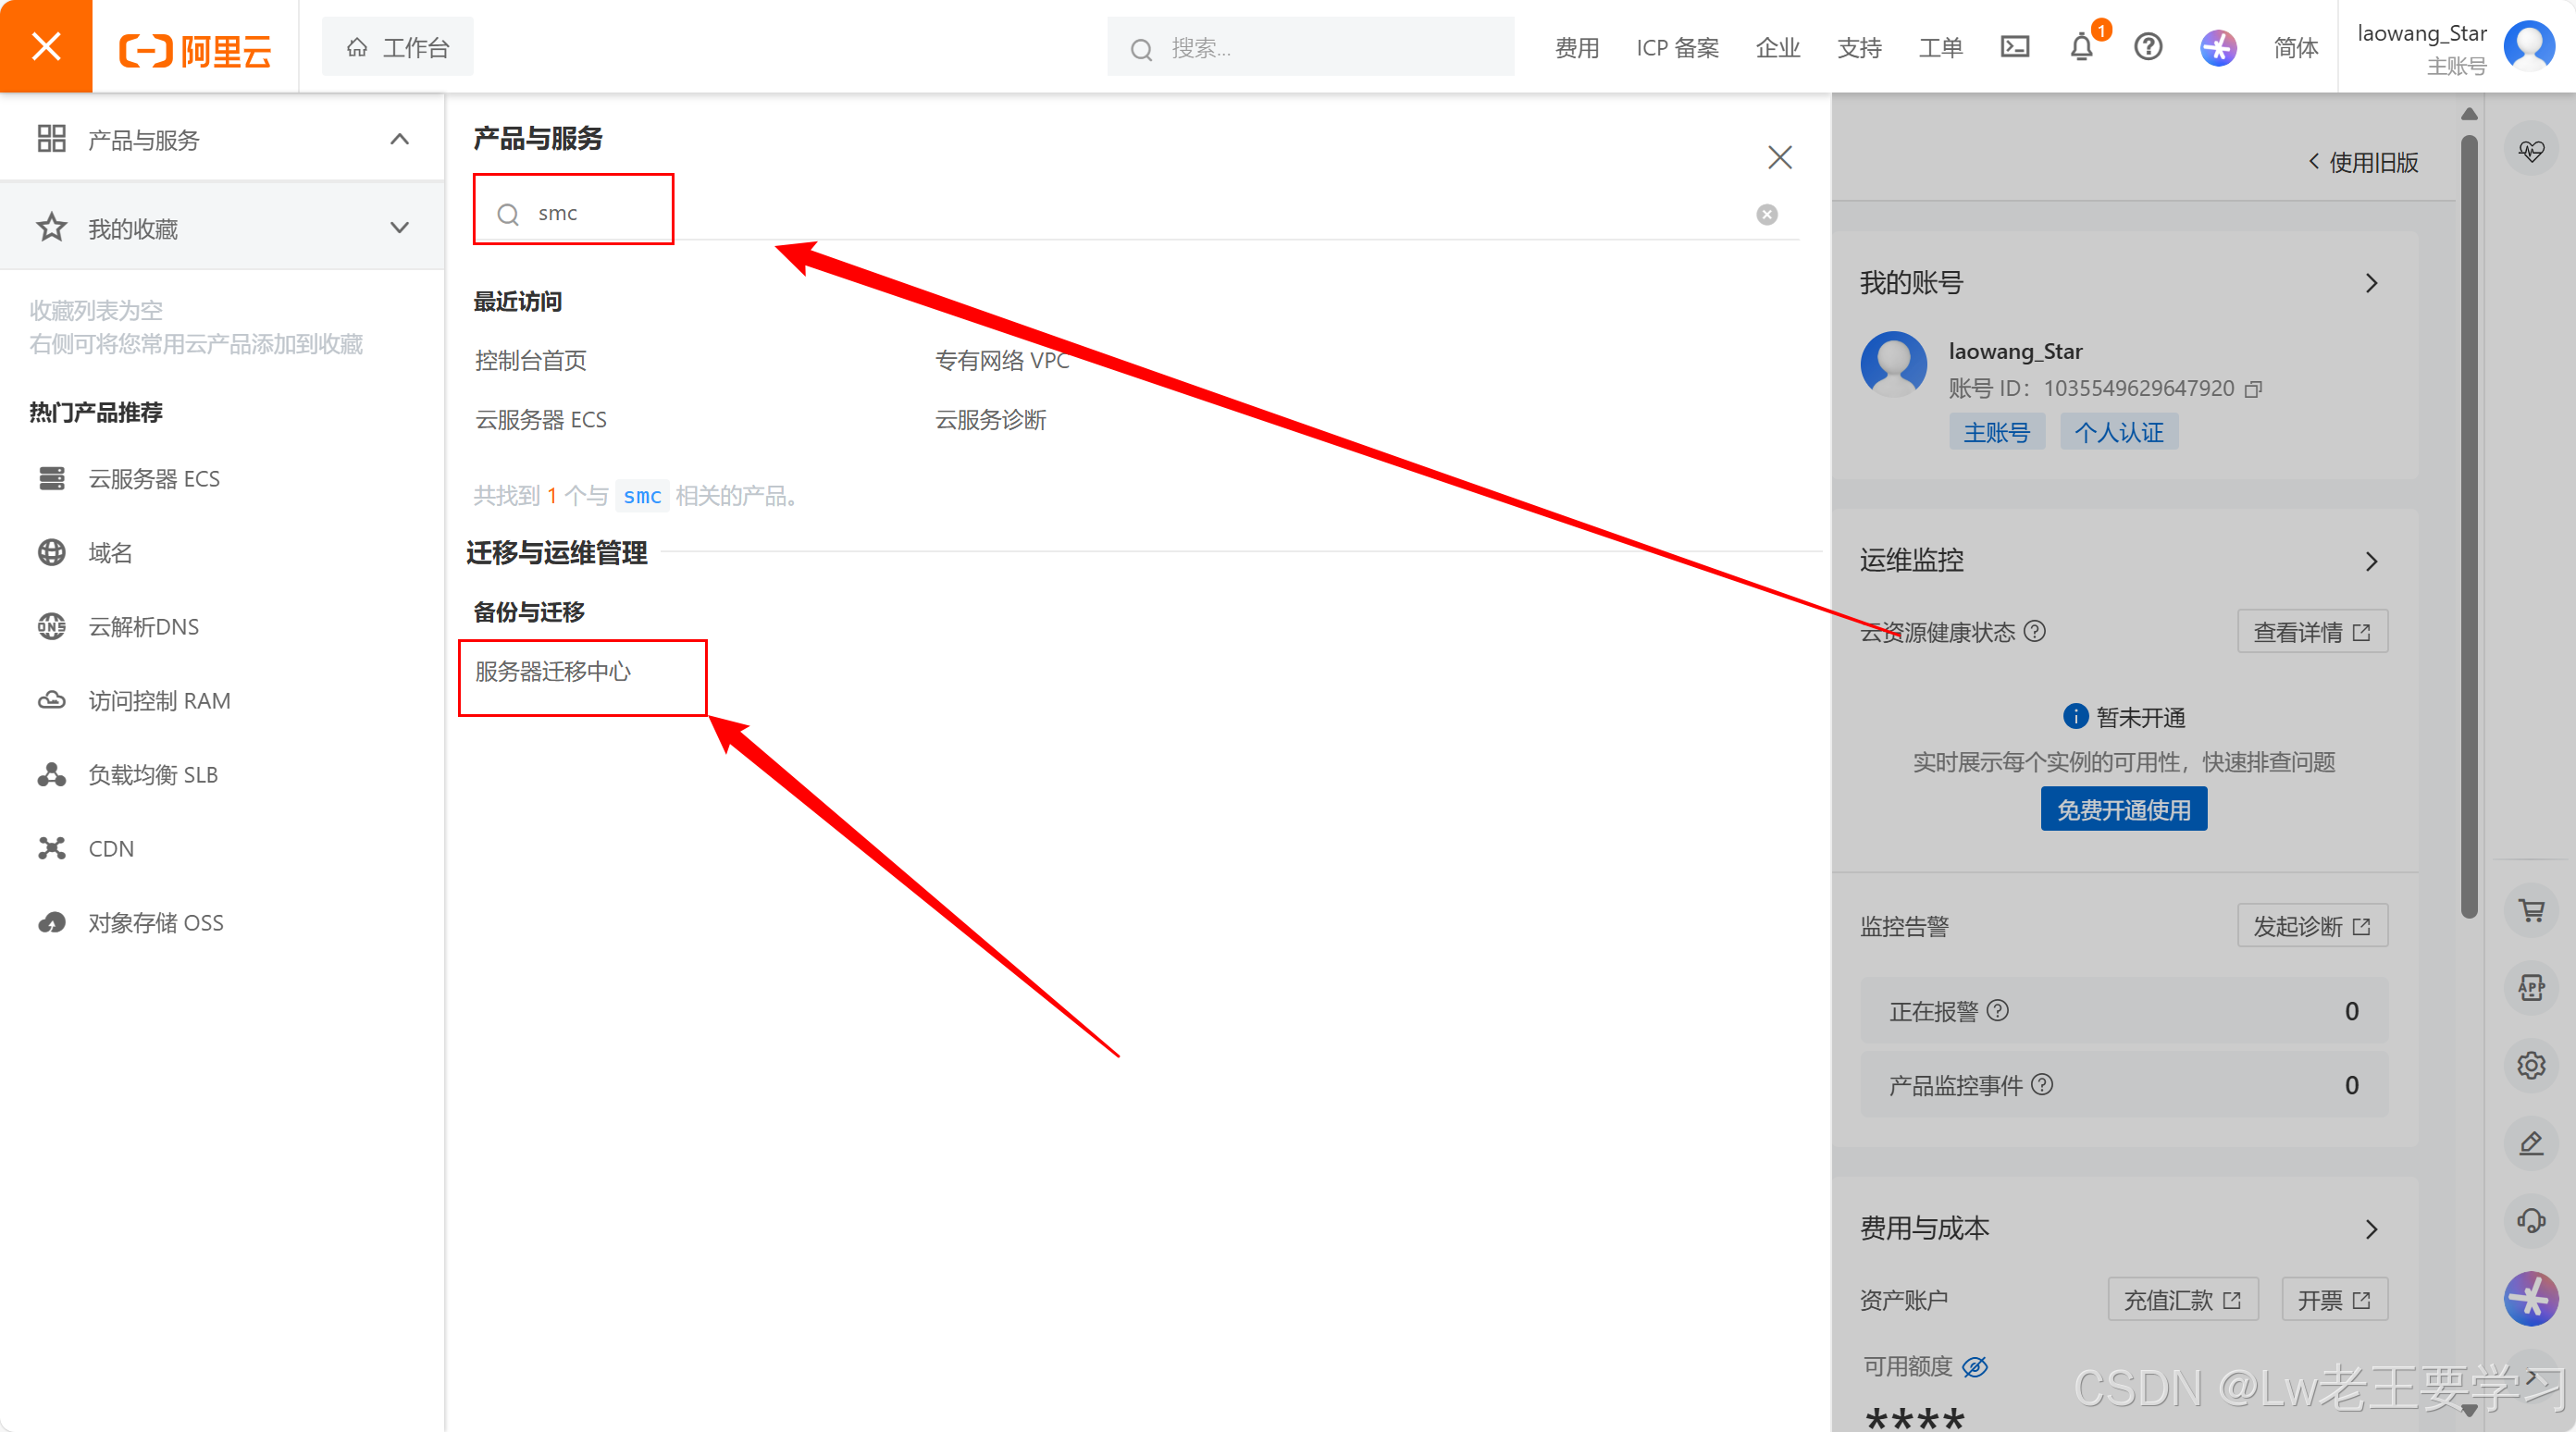Click 充值汇款 button
Image resolution: width=2576 pixels, height=1432 pixels.
pyautogui.click(x=2182, y=1299)
